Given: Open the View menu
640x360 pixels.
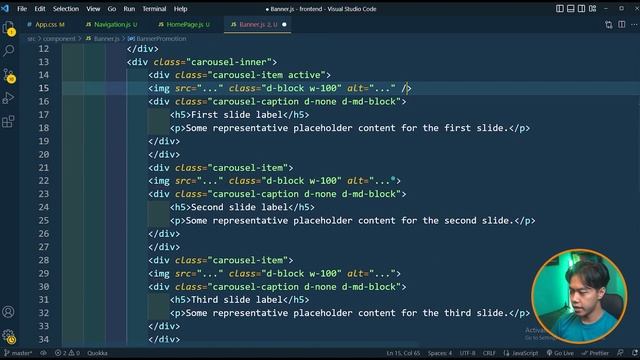Looking at the screenshot, I should pos(93,9).
